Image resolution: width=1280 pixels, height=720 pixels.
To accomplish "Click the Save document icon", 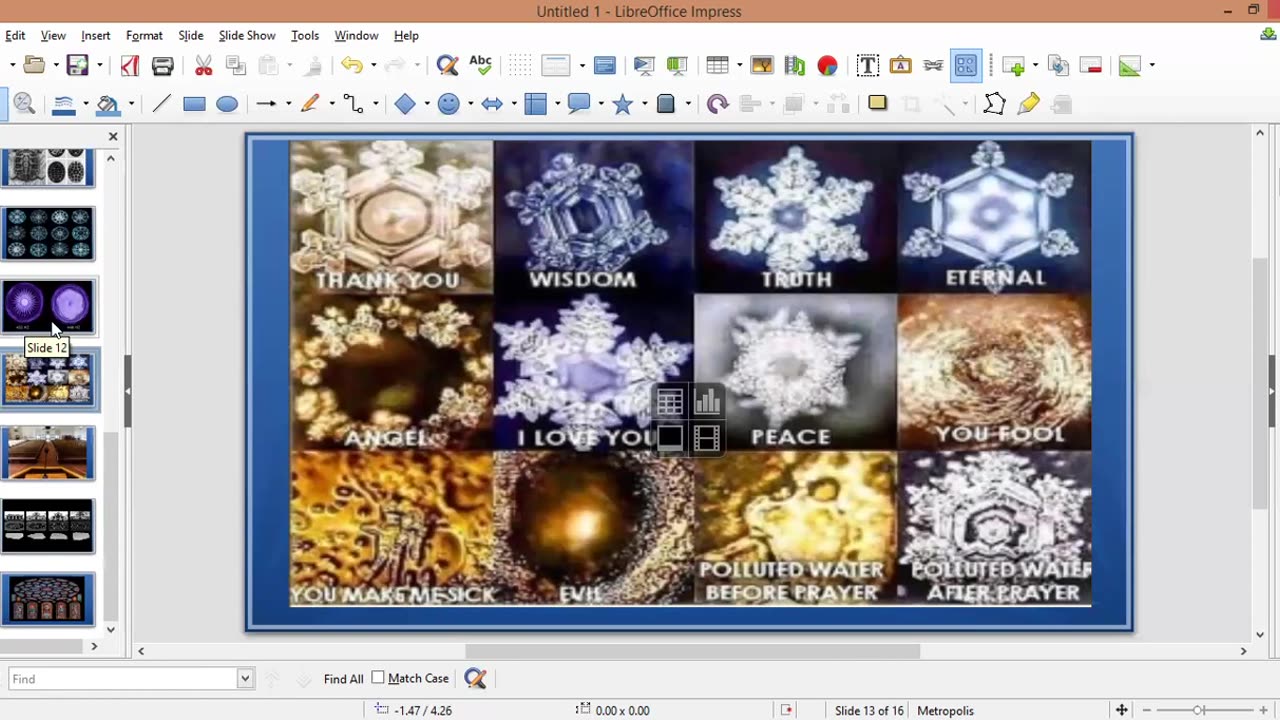I will pyautogui.click(x=77, y=66).
